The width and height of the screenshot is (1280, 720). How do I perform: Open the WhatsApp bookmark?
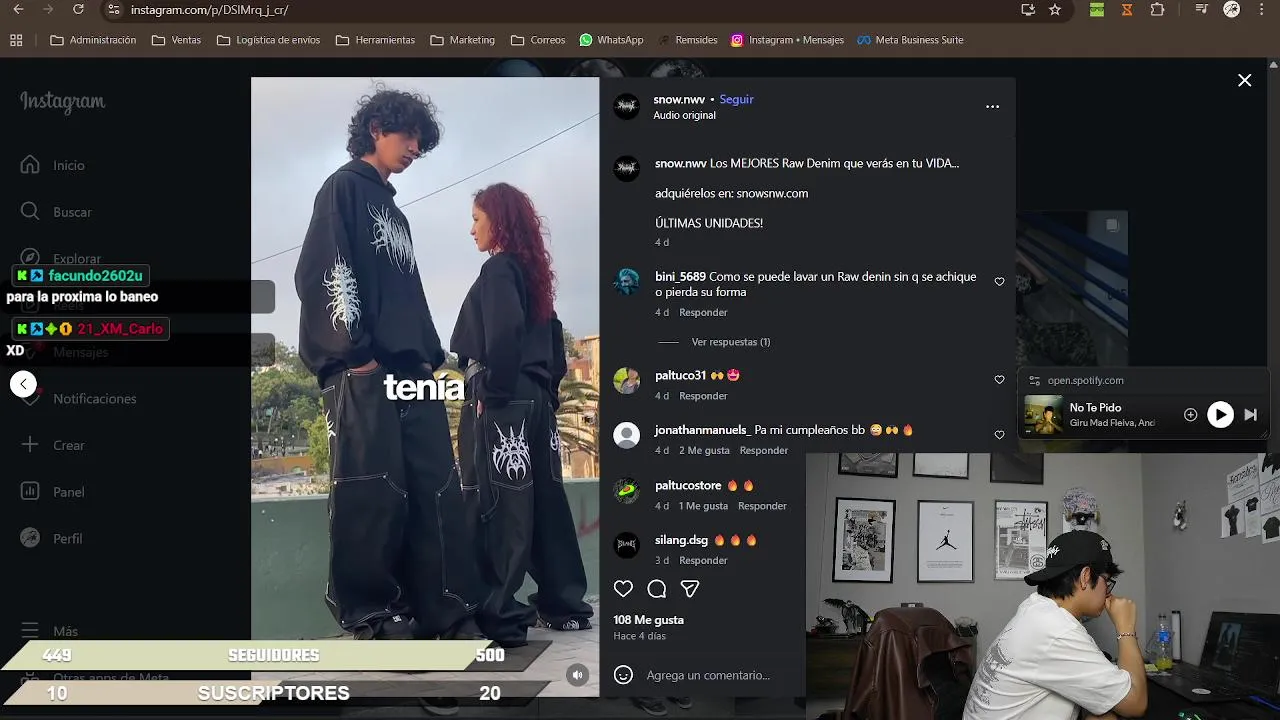tap(611, 40)
